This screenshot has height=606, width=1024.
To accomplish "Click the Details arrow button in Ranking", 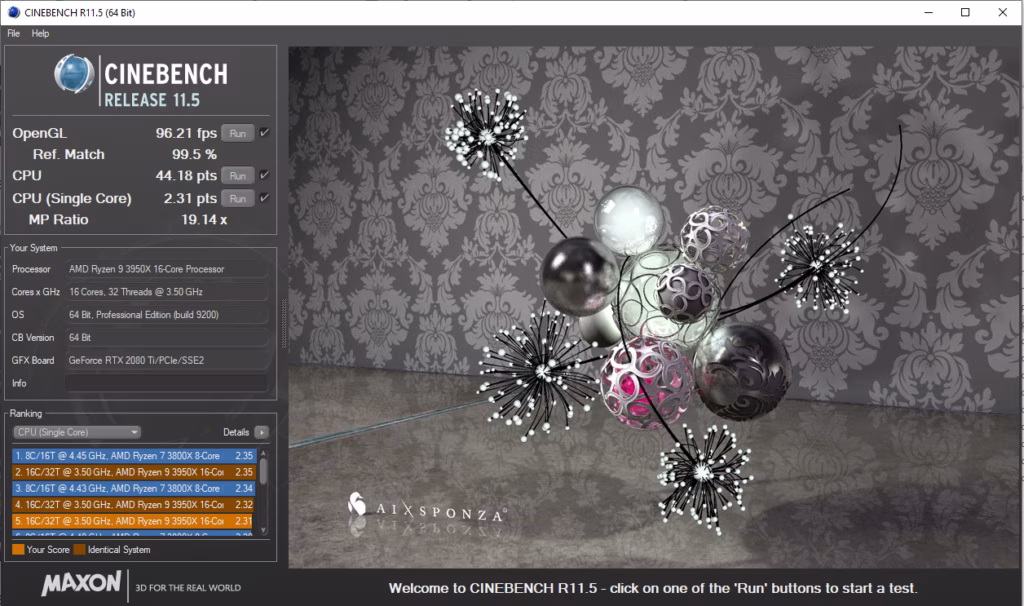I will 261,432.
